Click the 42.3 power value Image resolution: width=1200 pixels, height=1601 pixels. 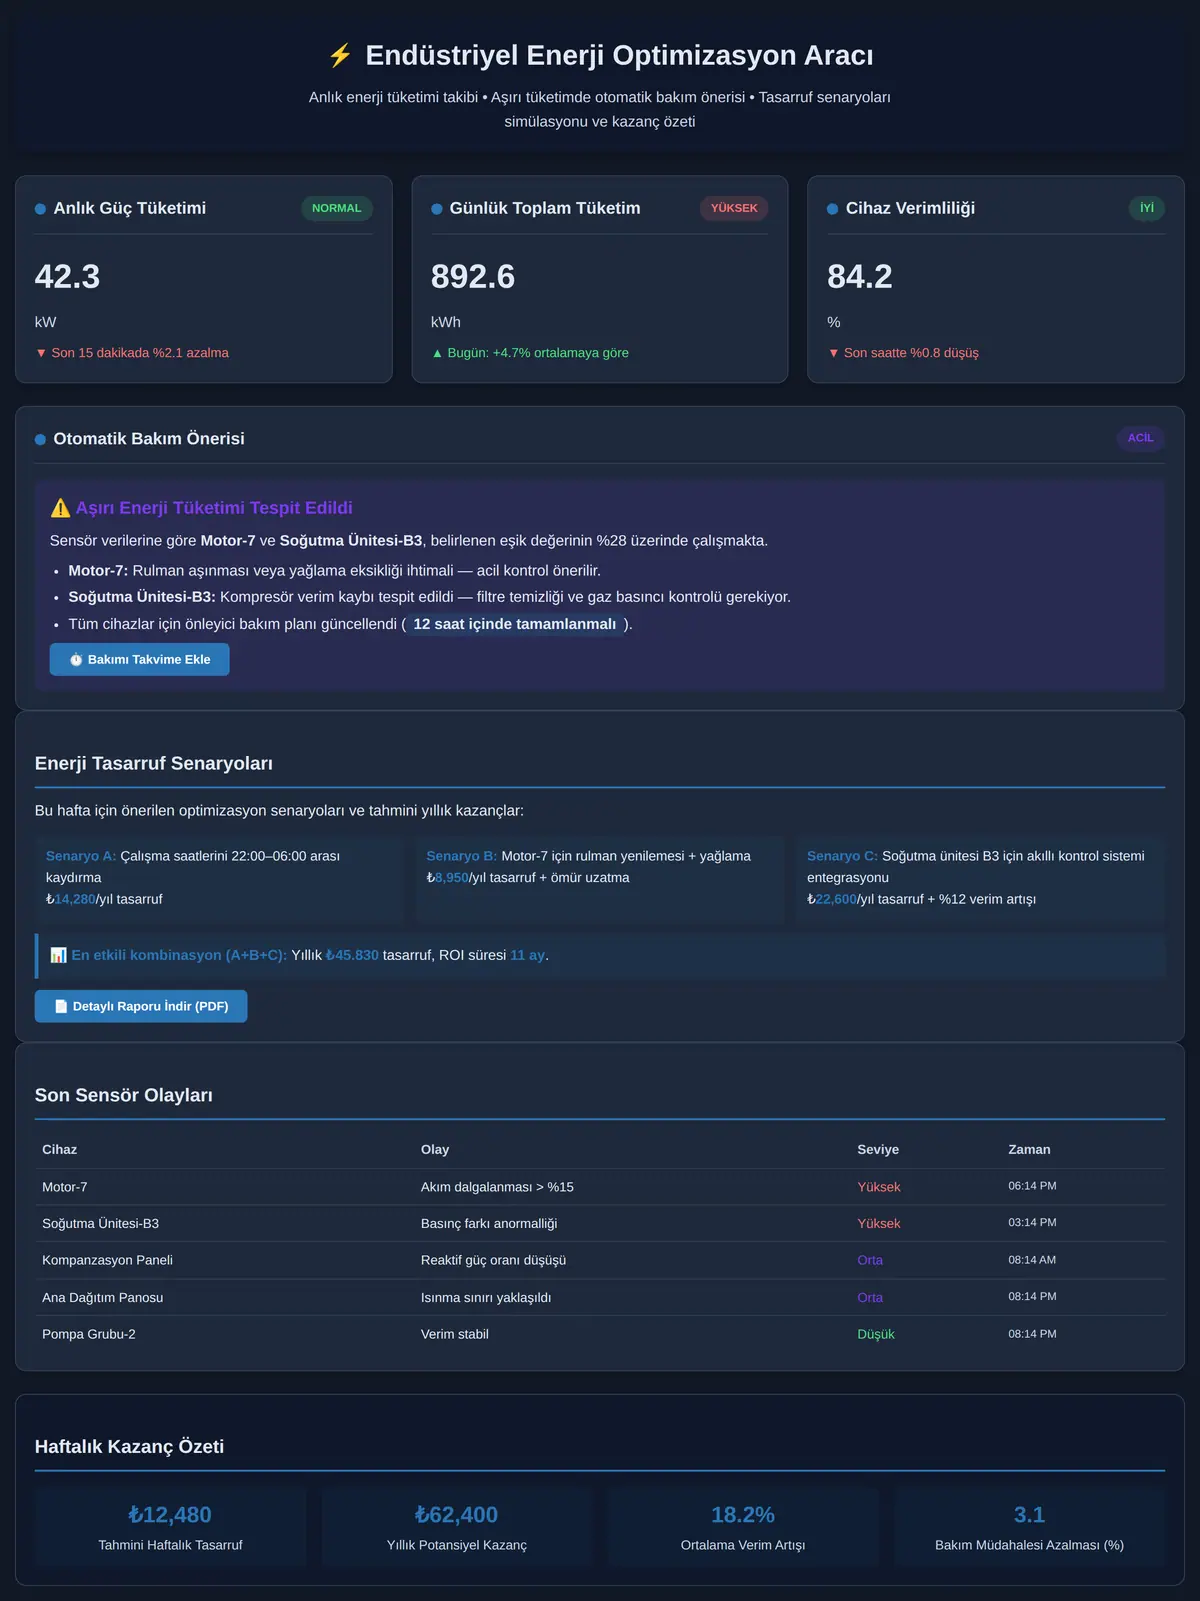pyautogui.click(x=67, y=277)
